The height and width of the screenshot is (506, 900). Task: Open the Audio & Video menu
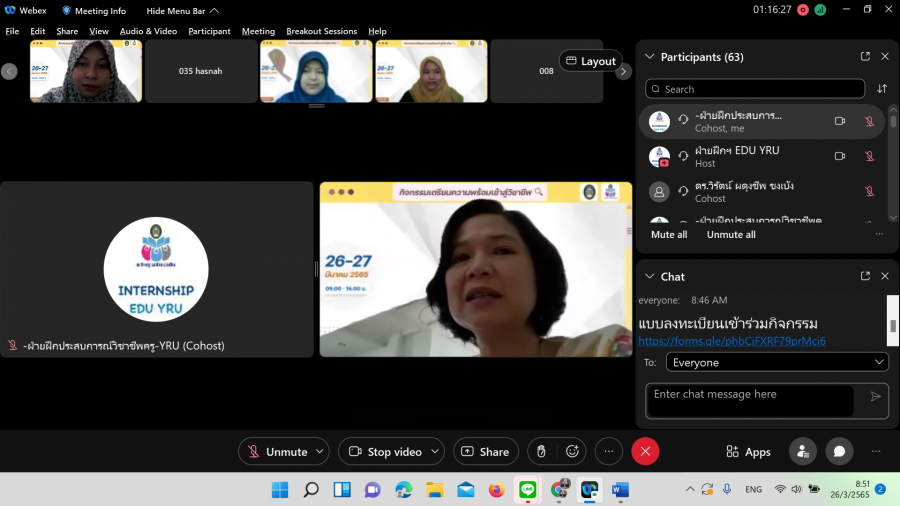pos(148,31)
